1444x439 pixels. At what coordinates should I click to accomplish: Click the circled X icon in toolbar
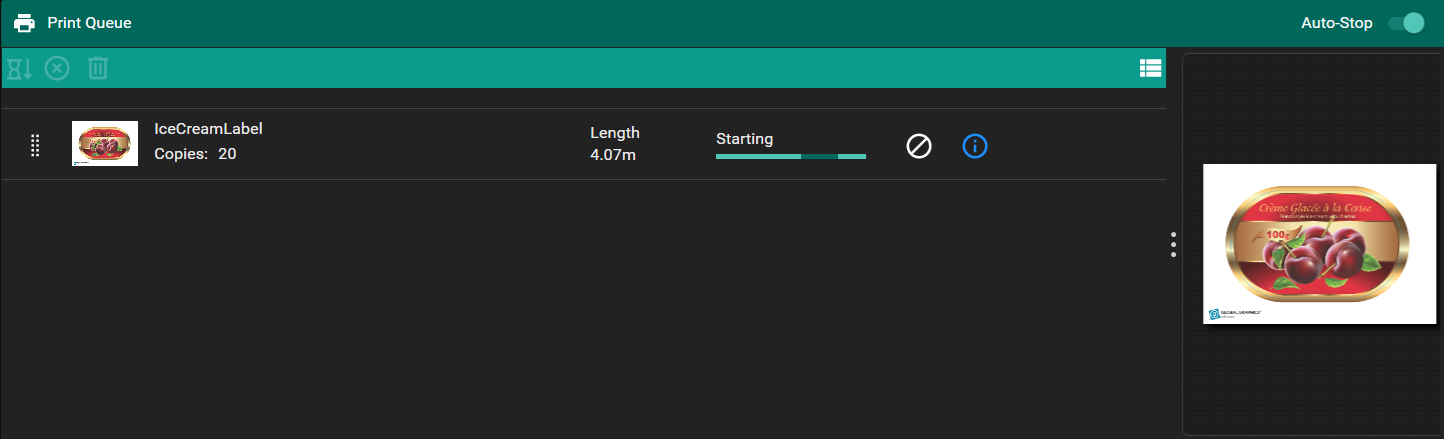pos(58,68)
